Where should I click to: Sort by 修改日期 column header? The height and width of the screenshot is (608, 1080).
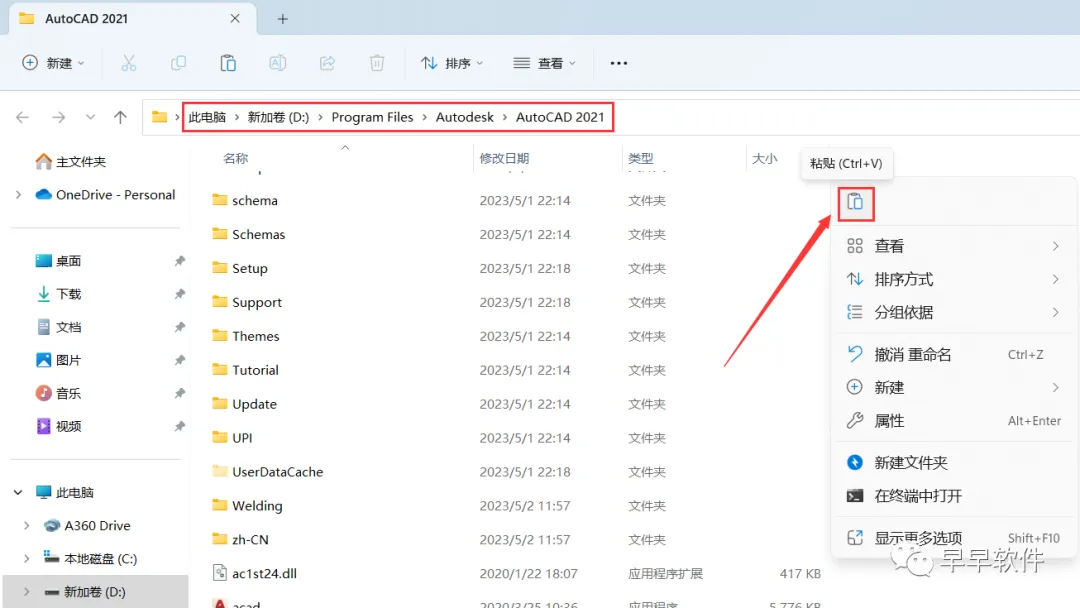pos(504,158)
